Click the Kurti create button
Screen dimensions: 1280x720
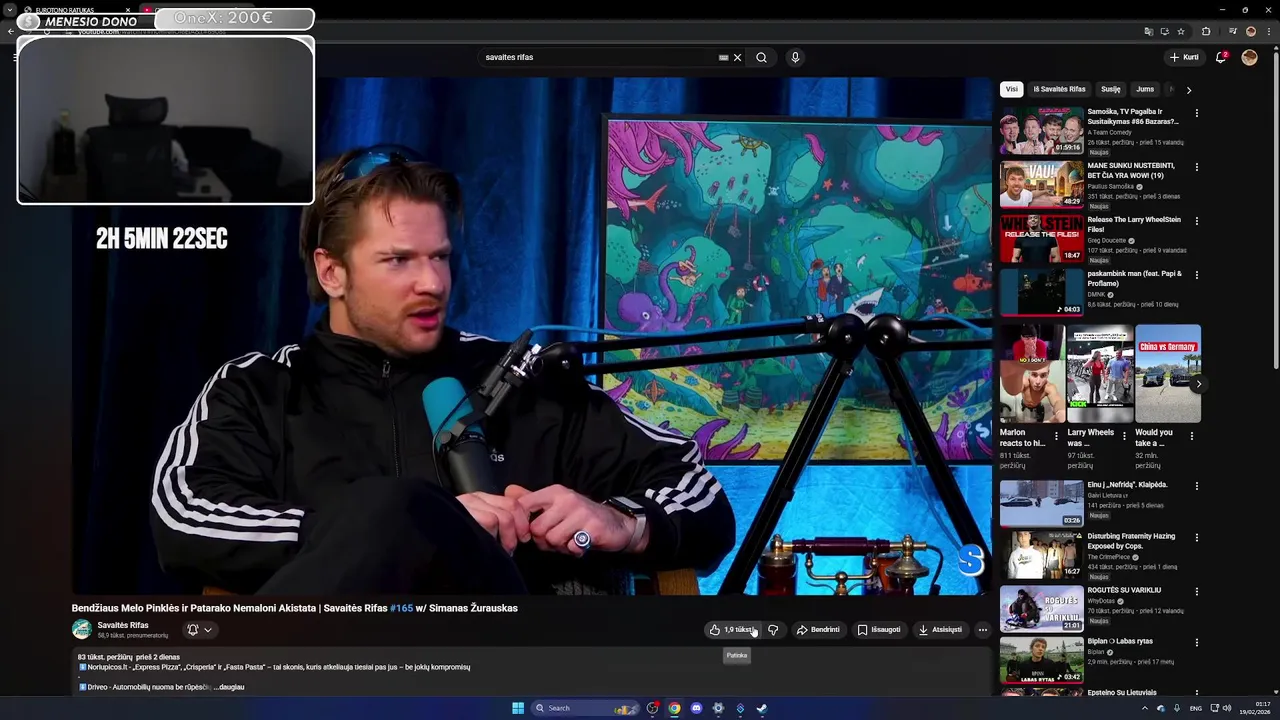[x=1184, y=57]
